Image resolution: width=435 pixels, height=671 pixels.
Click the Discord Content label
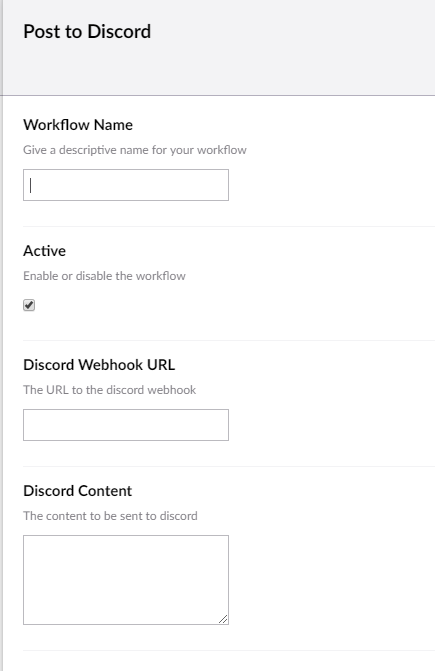[77, 491]
